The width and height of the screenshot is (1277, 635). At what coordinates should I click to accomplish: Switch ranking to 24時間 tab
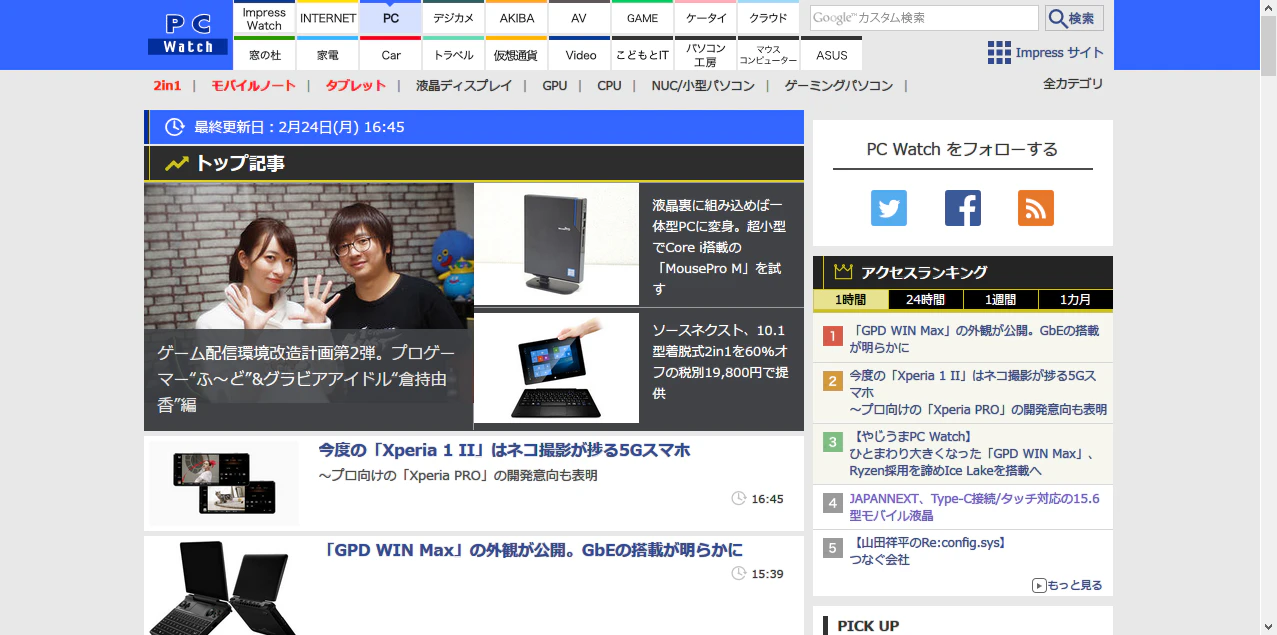925,300
